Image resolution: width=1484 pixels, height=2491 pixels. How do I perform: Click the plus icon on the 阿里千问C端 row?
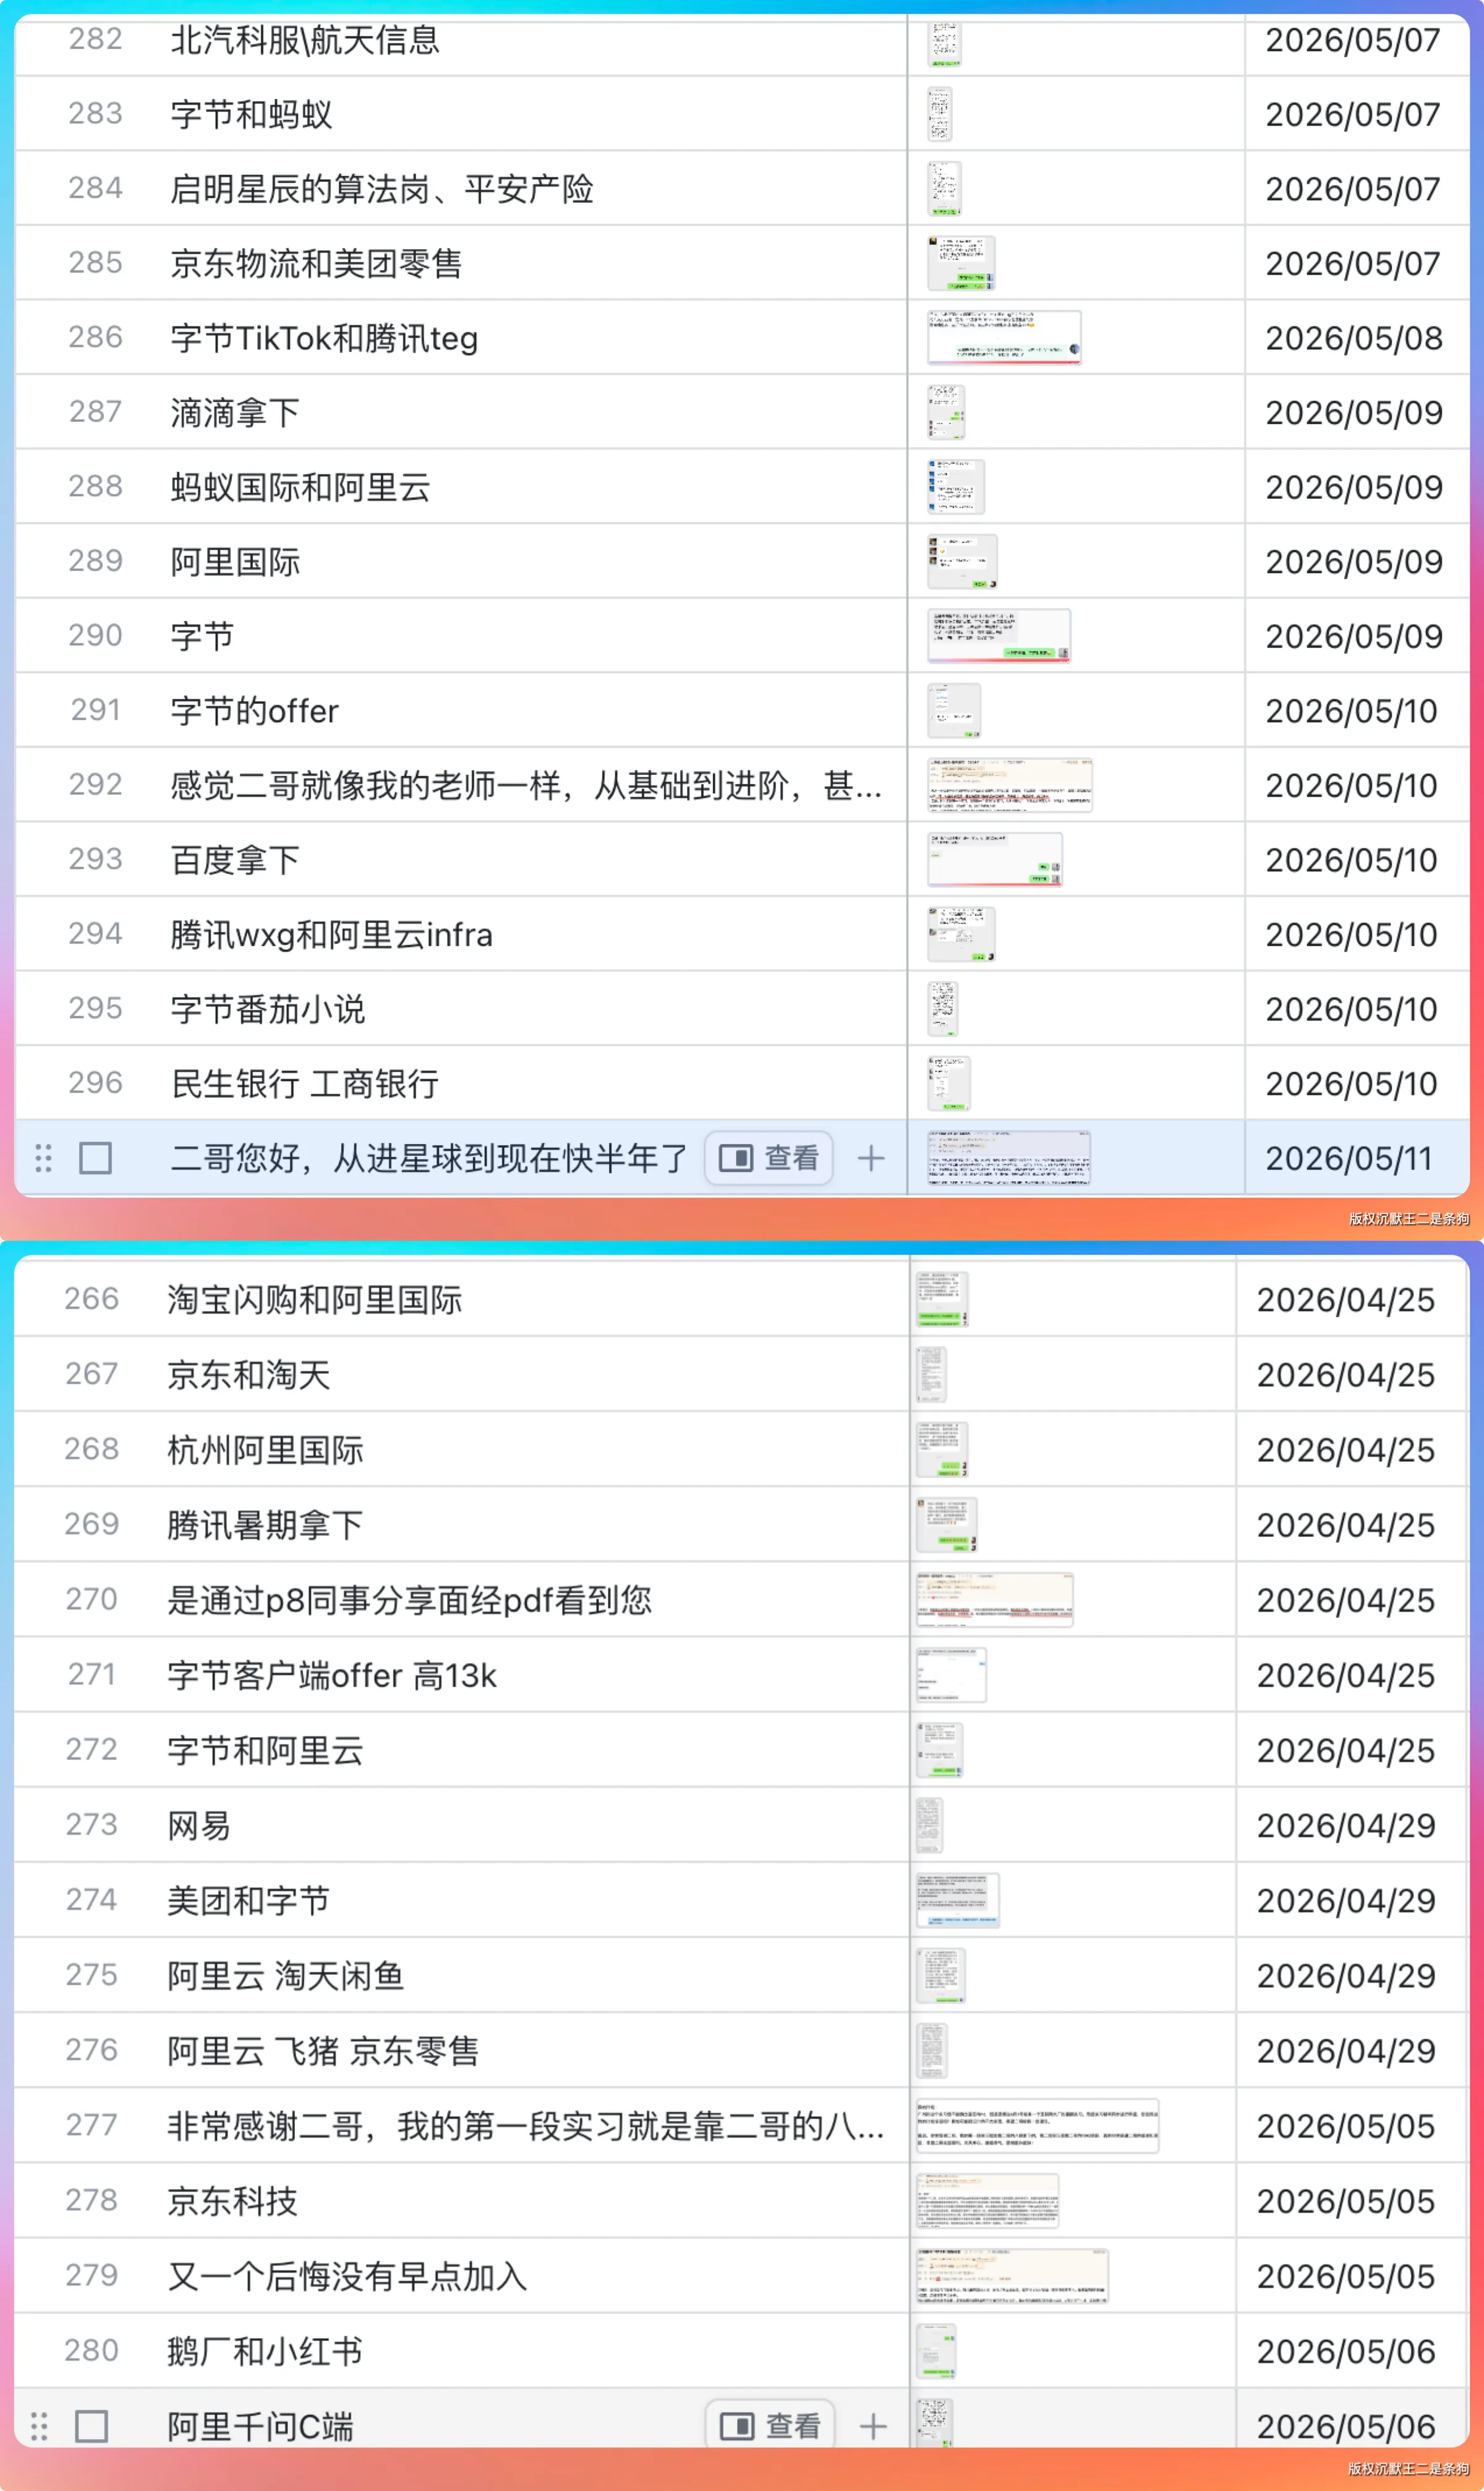873,2426
